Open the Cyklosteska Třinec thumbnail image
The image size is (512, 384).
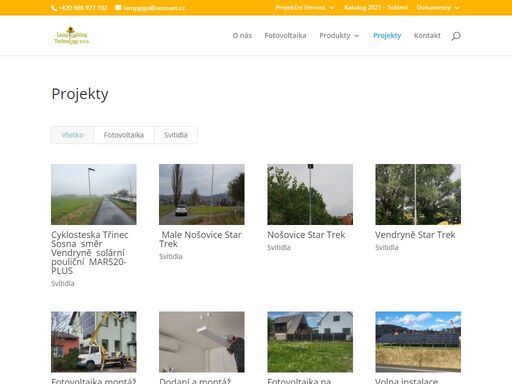(x=94, y=194)
